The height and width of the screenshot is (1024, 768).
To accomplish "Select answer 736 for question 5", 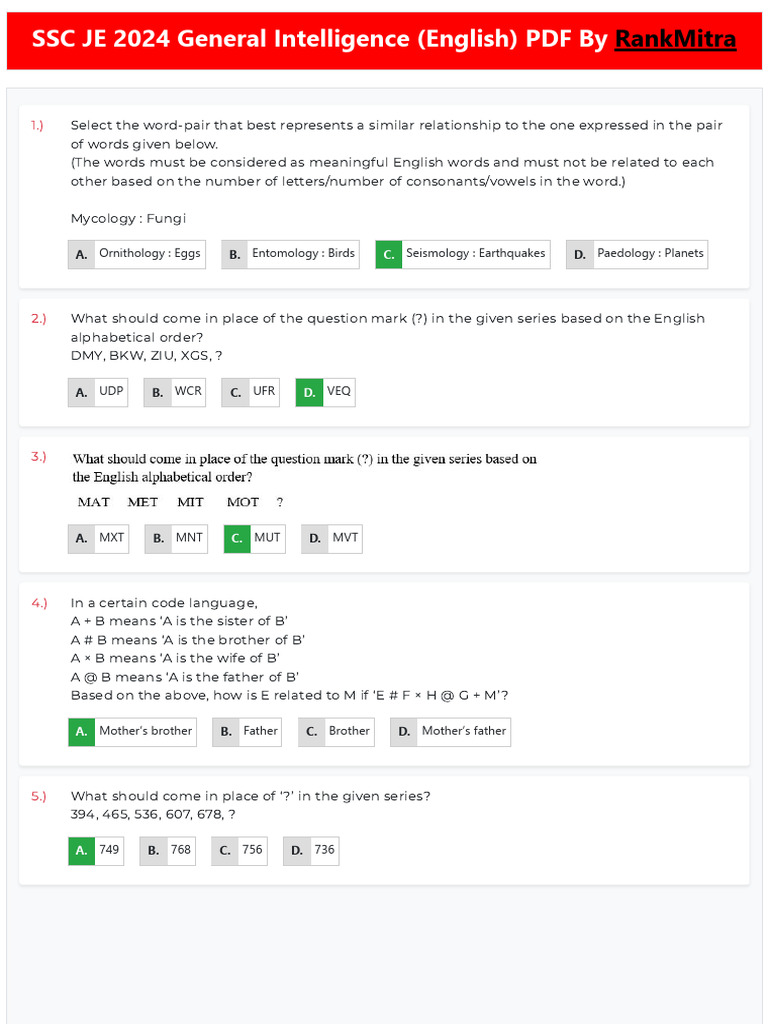I will click(311, 850).
